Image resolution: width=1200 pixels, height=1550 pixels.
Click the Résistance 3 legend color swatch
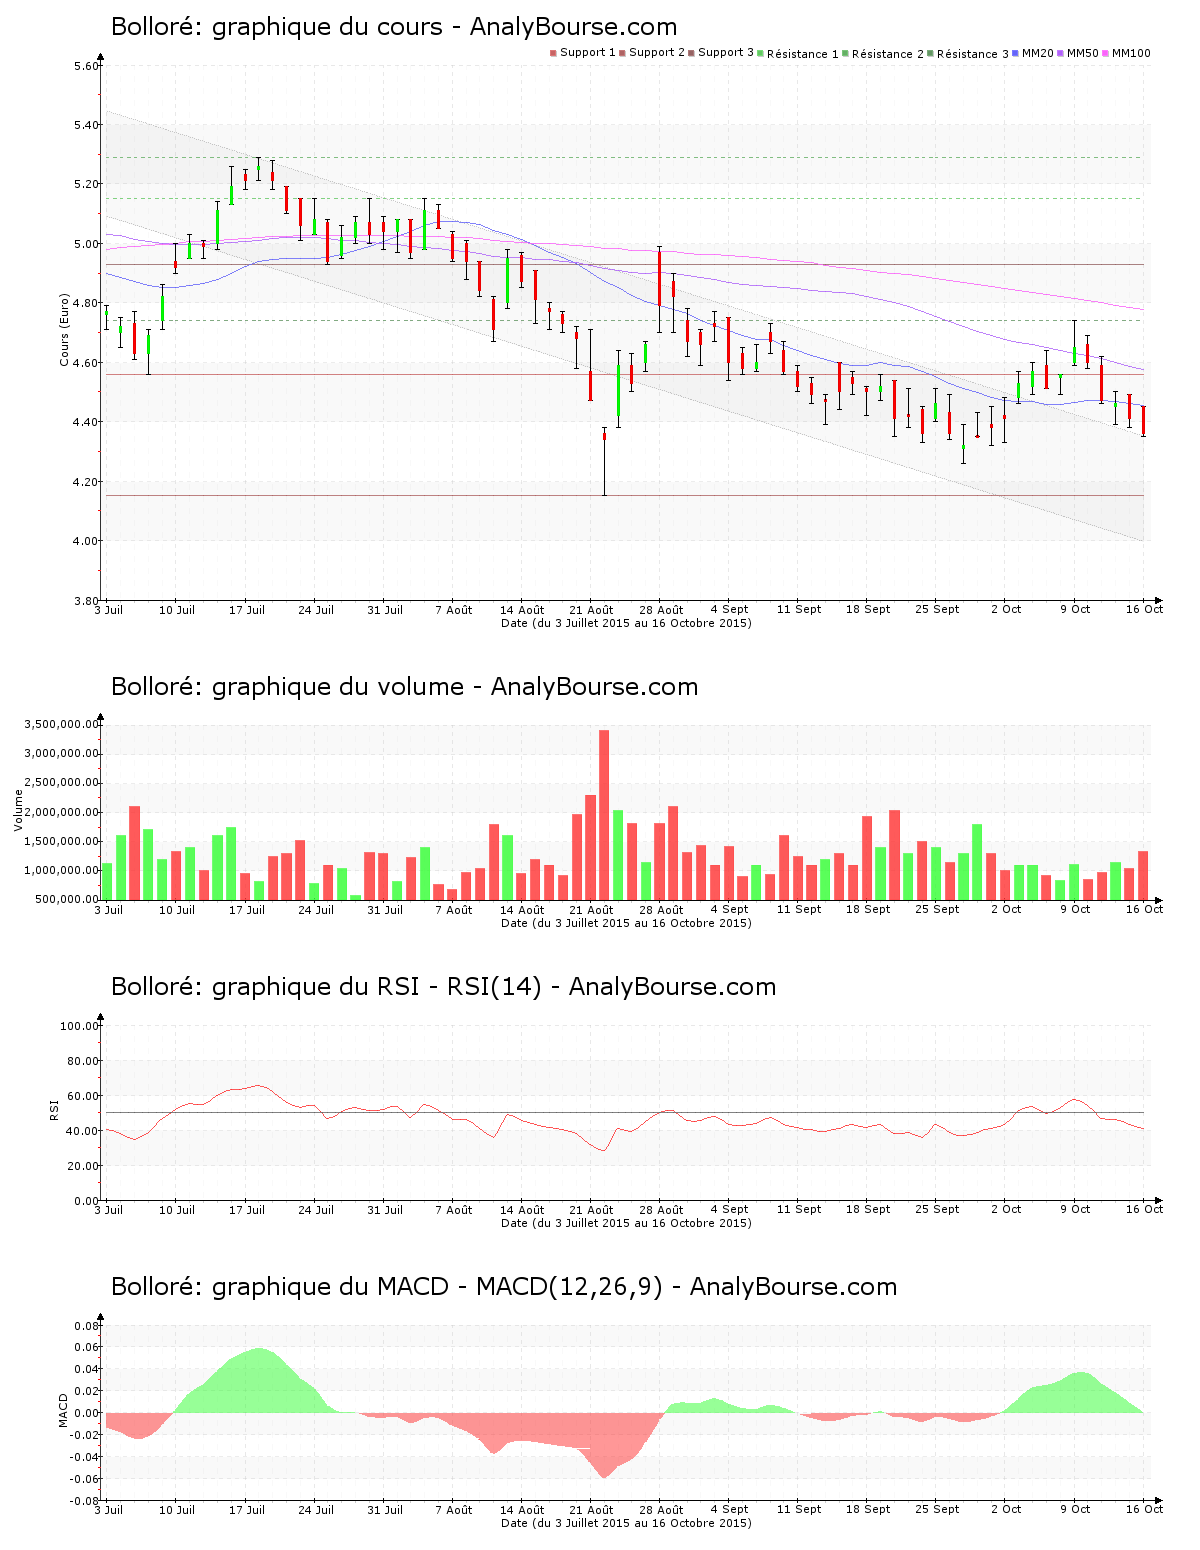(931, 53)
